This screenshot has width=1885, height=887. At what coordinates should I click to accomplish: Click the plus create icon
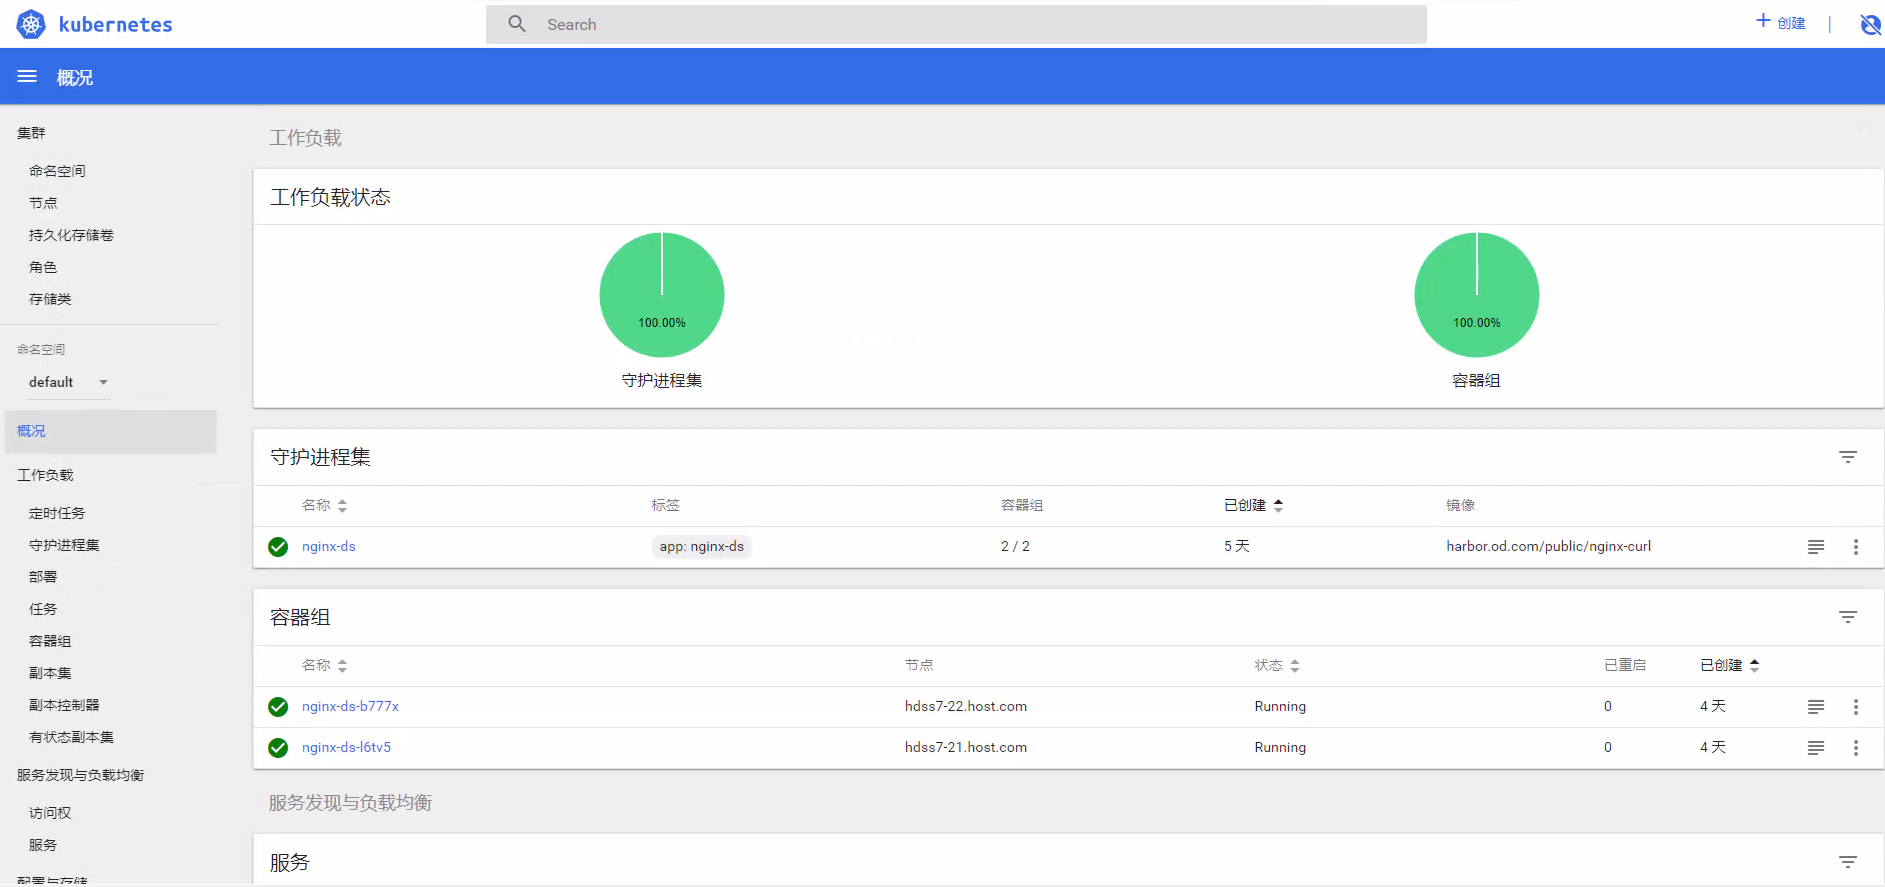tap(1763, 20)
